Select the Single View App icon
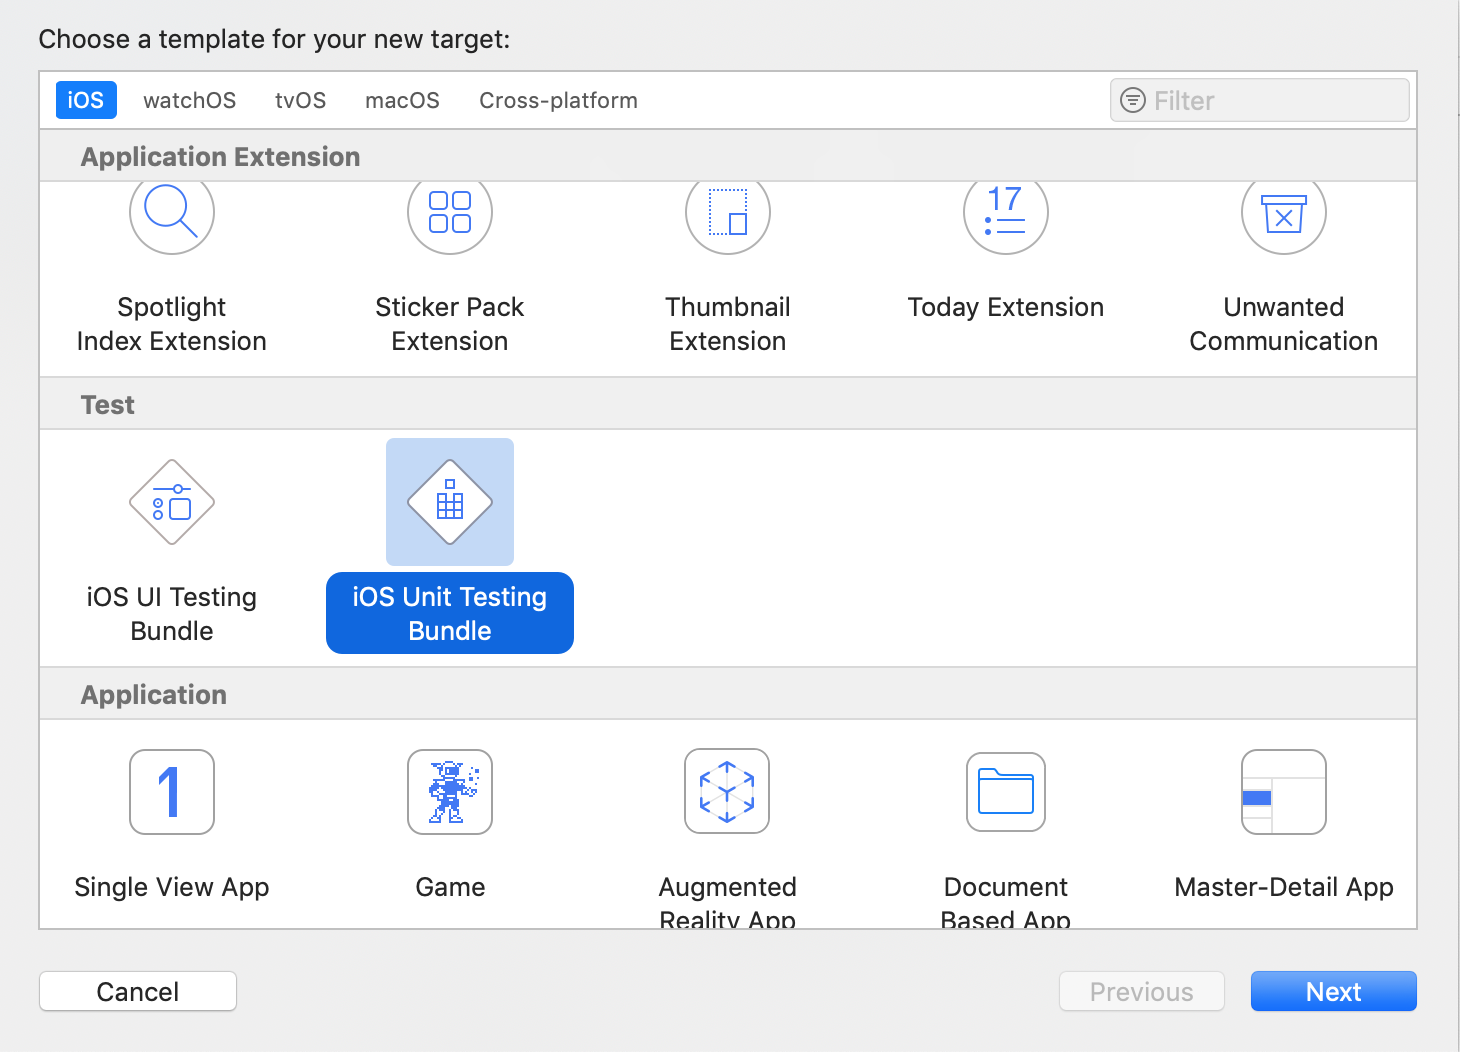This screenshot has height=1052, width=1460. 172,792
